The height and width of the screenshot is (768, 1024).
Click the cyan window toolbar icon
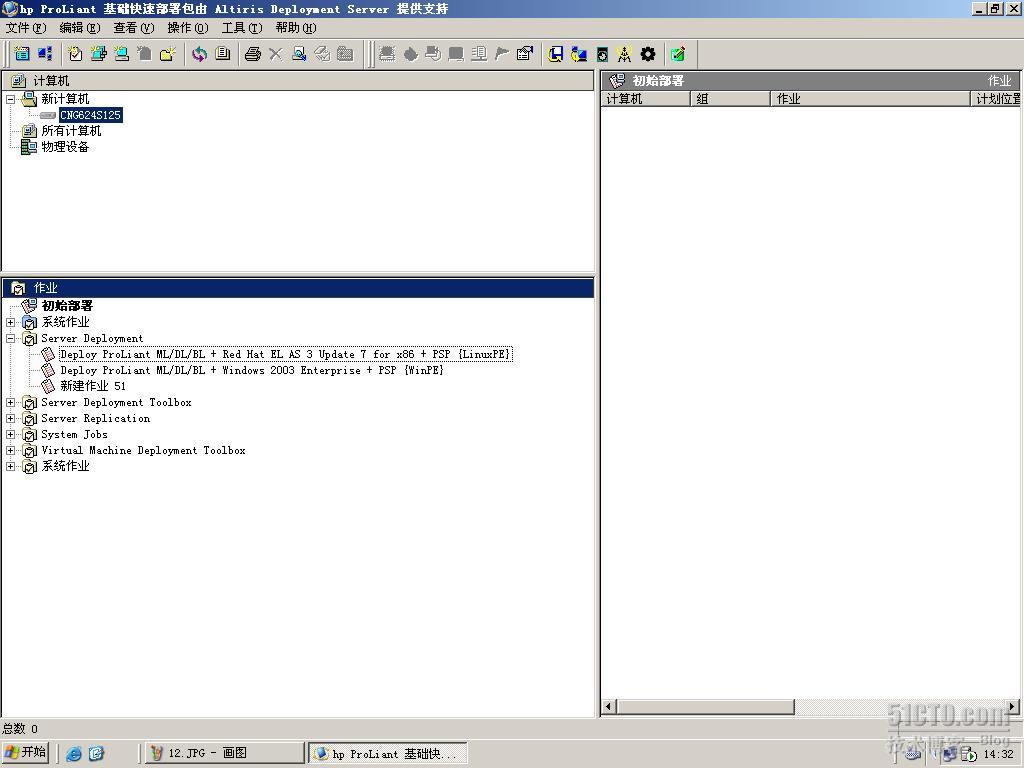(x=22, y=54)
